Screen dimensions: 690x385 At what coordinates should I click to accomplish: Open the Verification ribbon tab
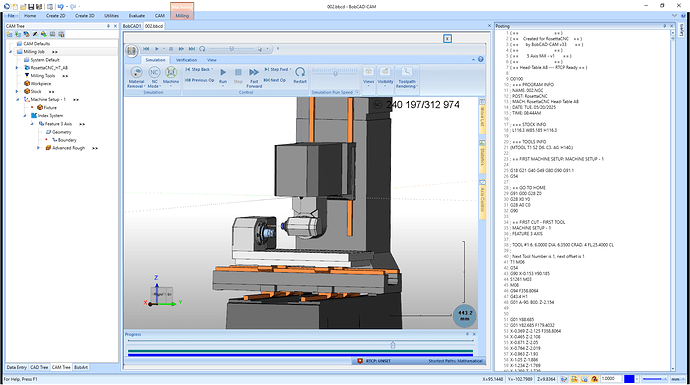(x=187, y=60)
